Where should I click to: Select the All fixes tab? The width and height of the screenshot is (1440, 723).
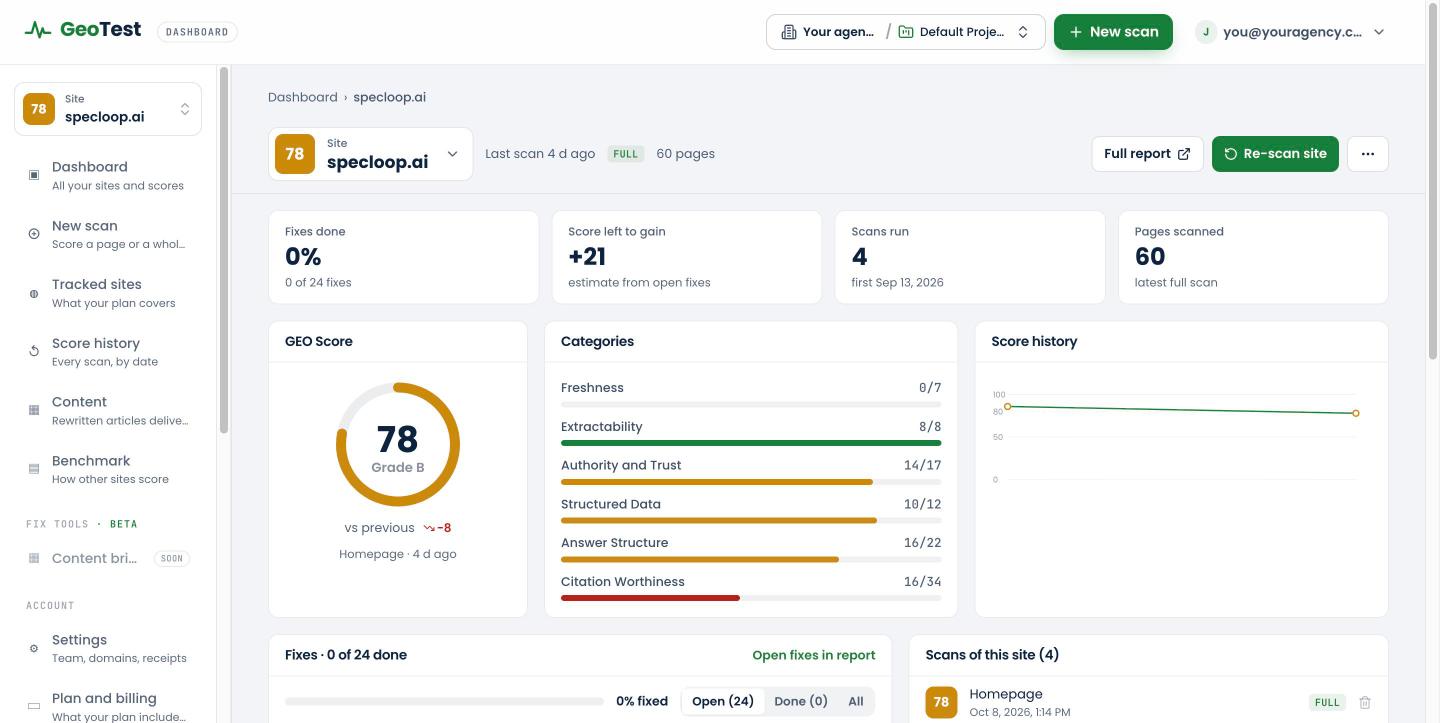[x=856, y=701]
